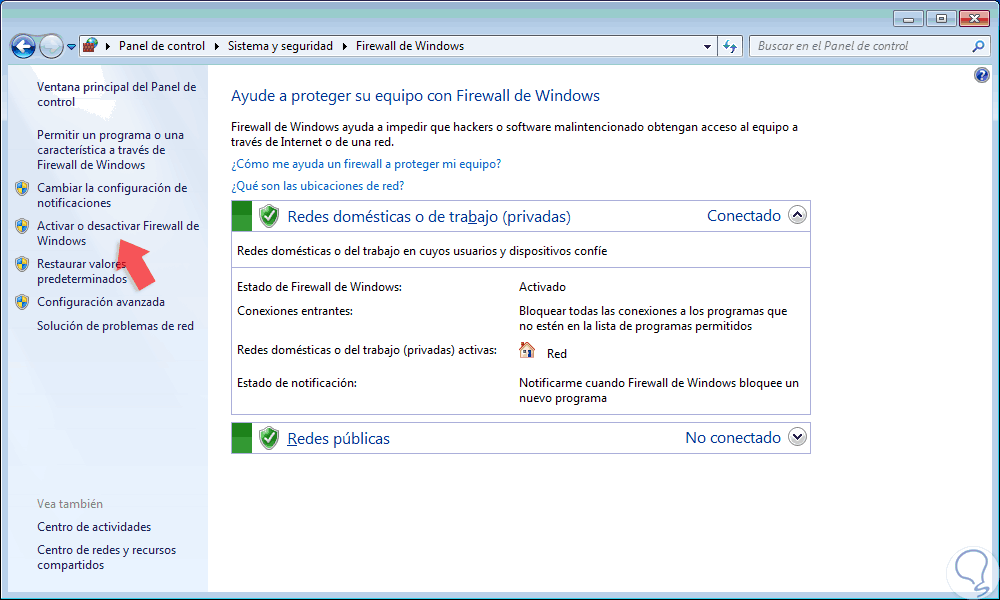This screenshot has height=600, width=1000.
Task: Open Centro de redes y recursos compartidos
Action: pyautogui.click(x=107, y=557)
